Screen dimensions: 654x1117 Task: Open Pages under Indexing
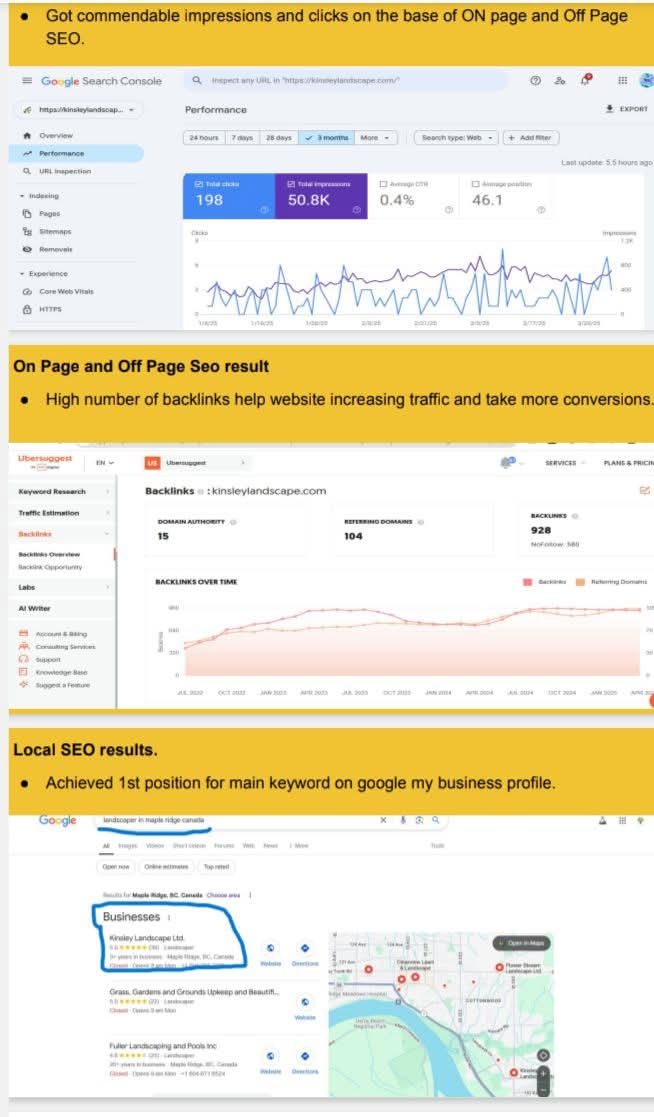(41, 214)
